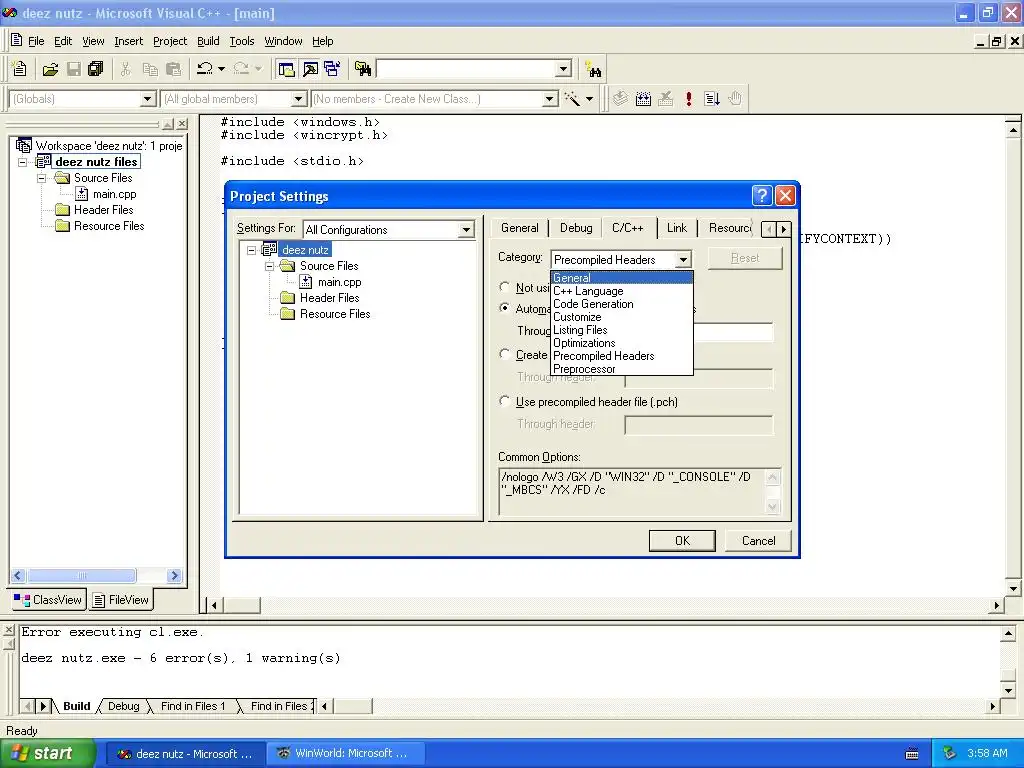Screen dimensions: 1024x768
Task: Choose General from the Category list
Action: (x=622, y=278)
